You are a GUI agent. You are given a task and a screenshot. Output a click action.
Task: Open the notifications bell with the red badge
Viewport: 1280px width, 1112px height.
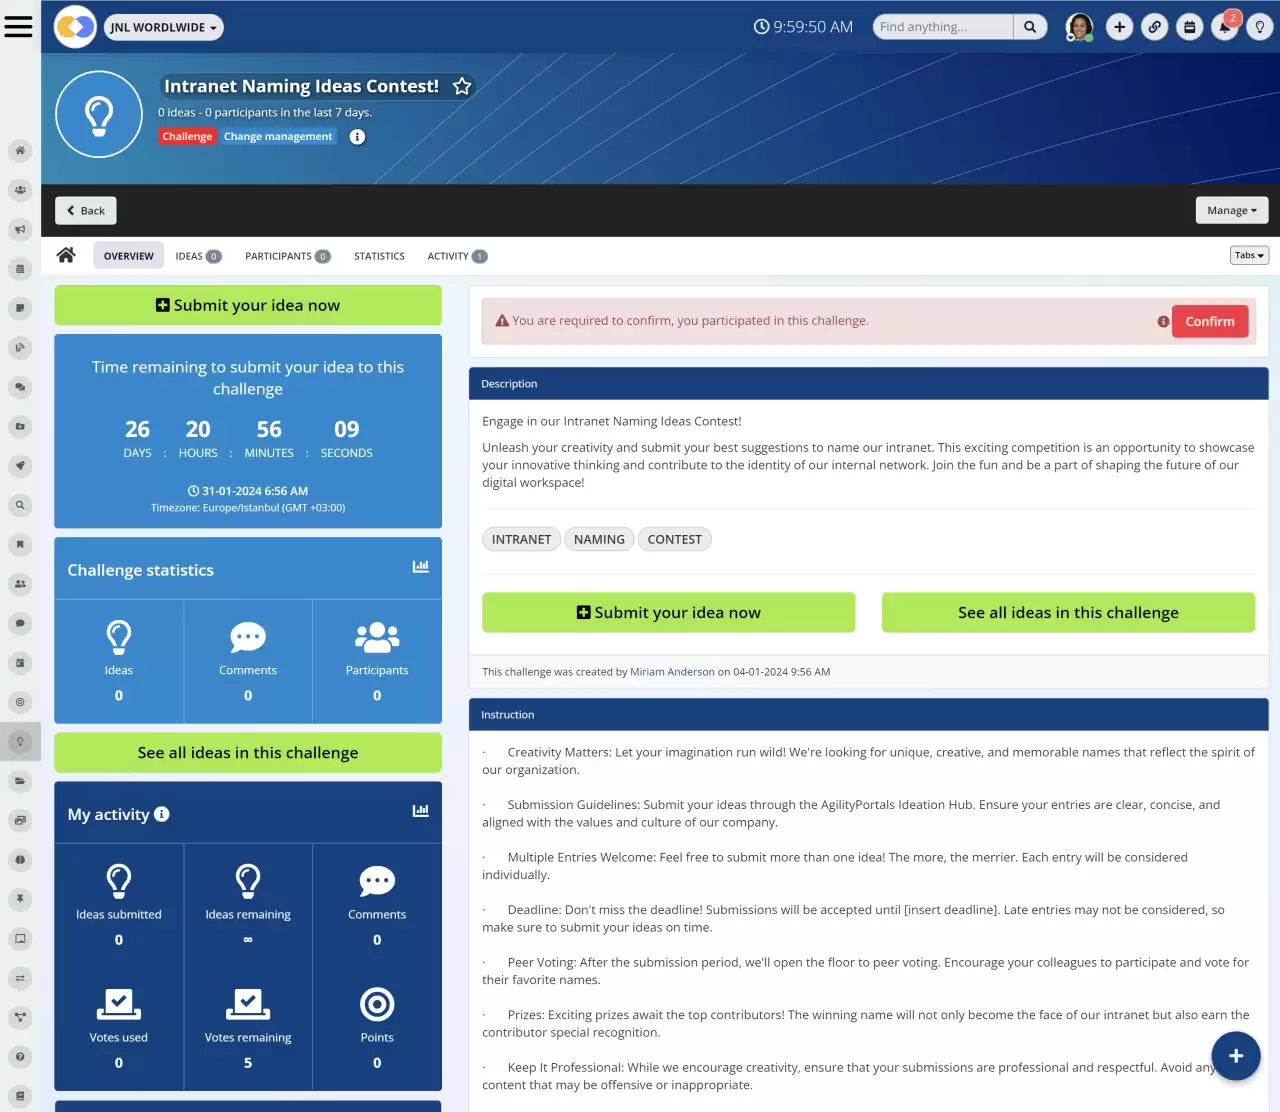[x=1224, y=27]
